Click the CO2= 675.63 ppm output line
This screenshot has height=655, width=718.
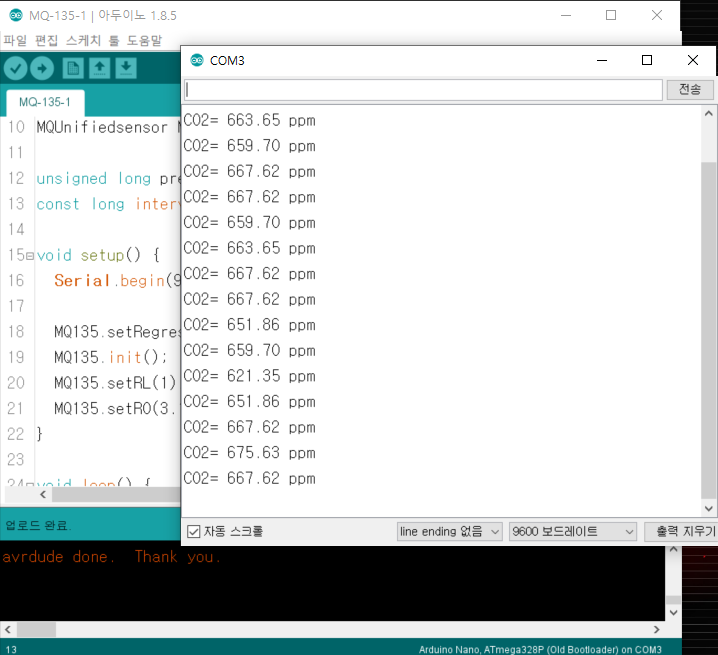tap(250, 453)
